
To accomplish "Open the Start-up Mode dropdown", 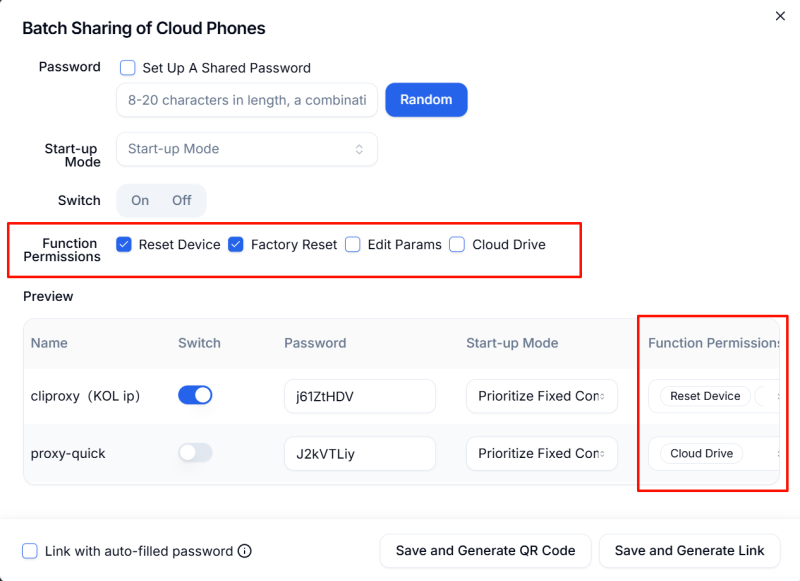I will coord(247,149).
